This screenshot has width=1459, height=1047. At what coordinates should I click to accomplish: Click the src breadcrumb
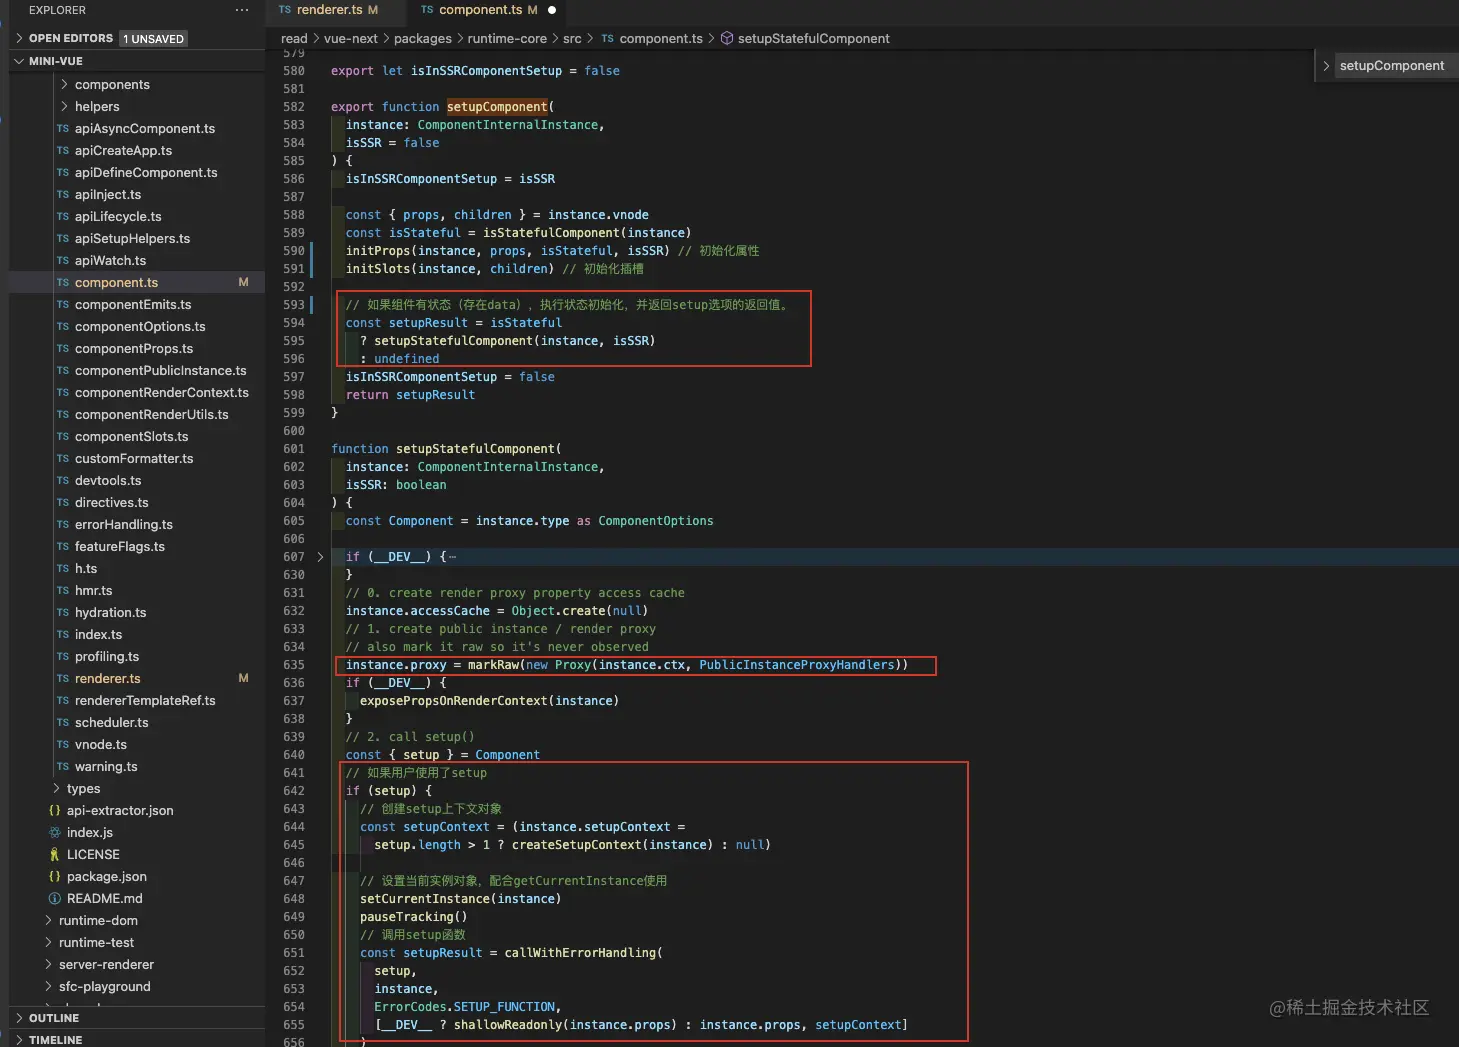(x=572, y=39)
